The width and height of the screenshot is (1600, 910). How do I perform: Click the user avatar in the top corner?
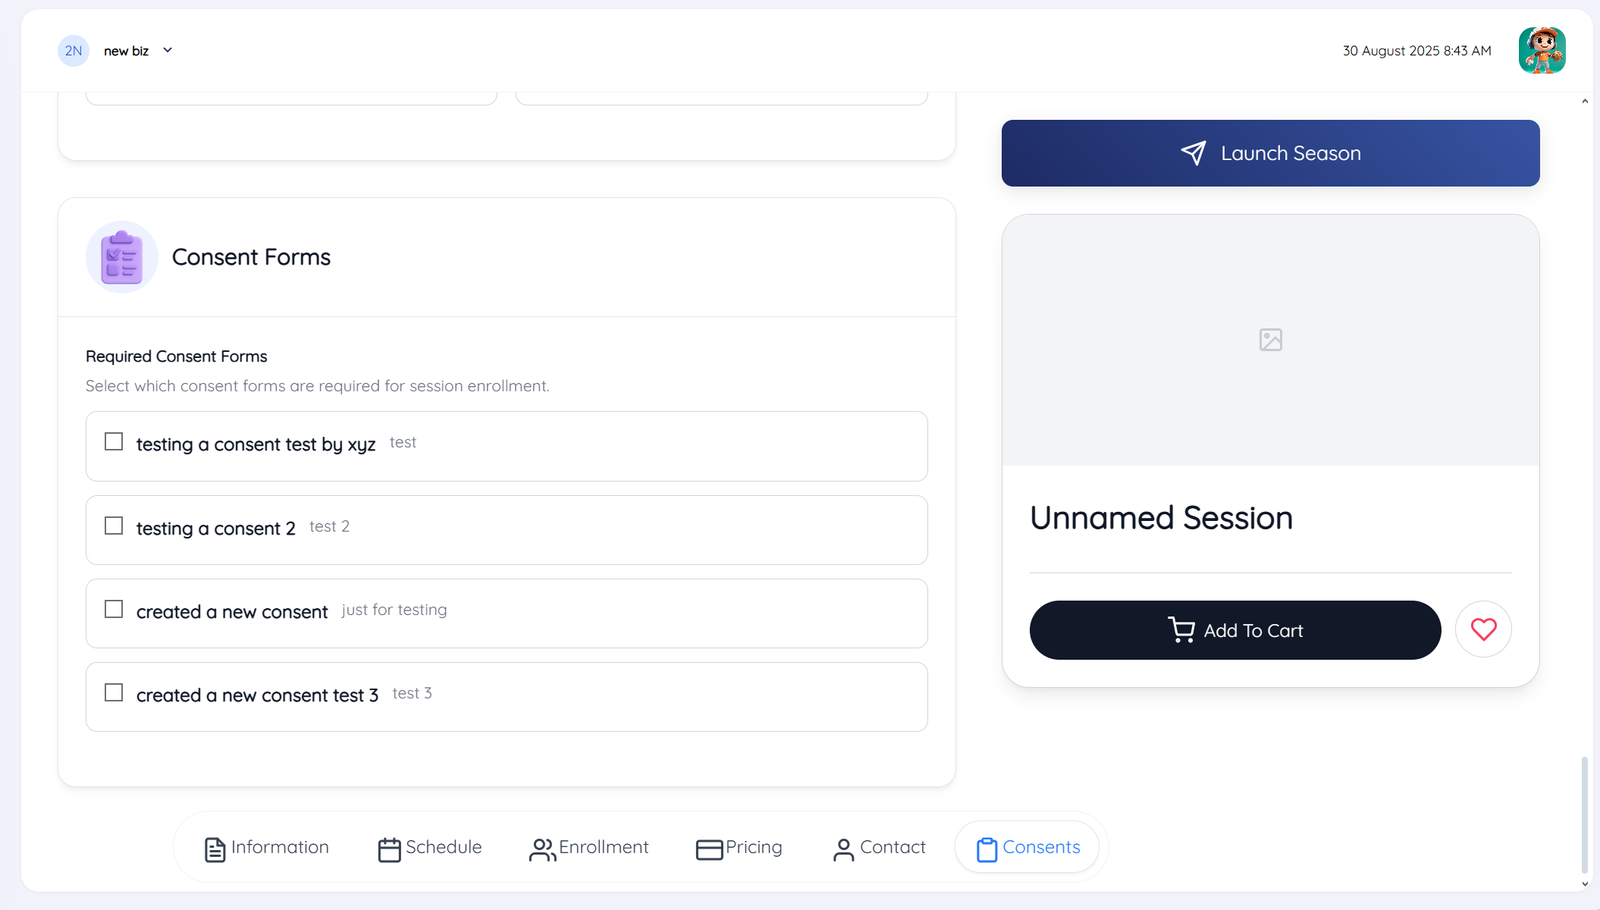pyautogui.click(x=1542, y=50)
